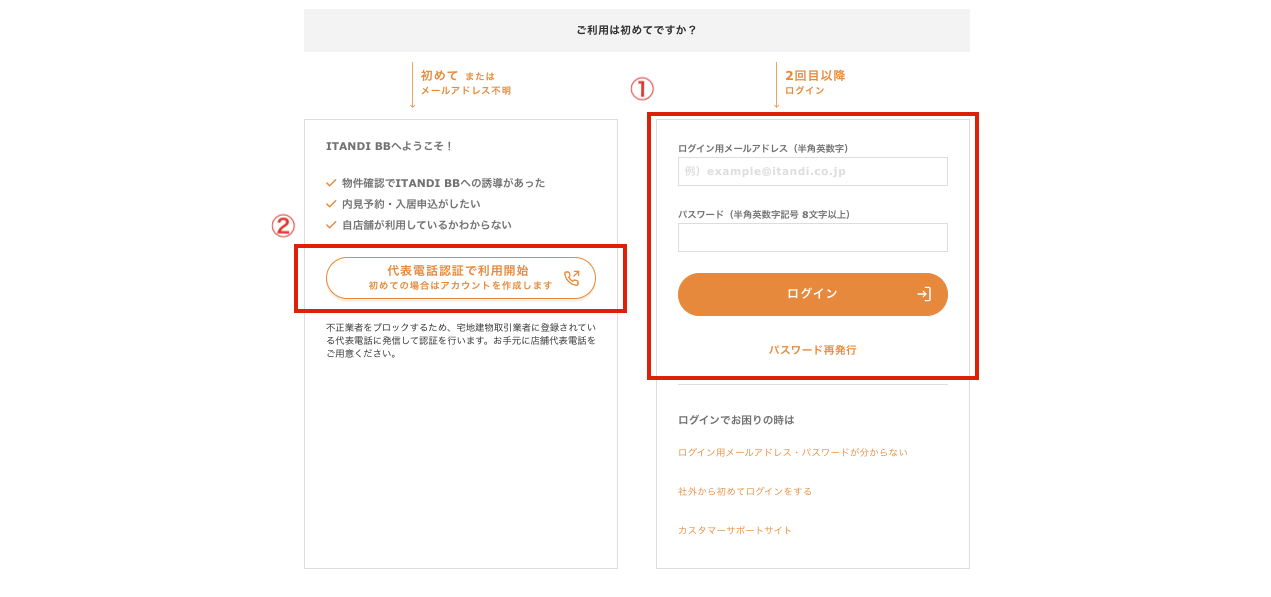Click the password input field
Image resolution: width=1271 pixels, height=597 pixels.
pyautogui.click(x=812, y=237)
